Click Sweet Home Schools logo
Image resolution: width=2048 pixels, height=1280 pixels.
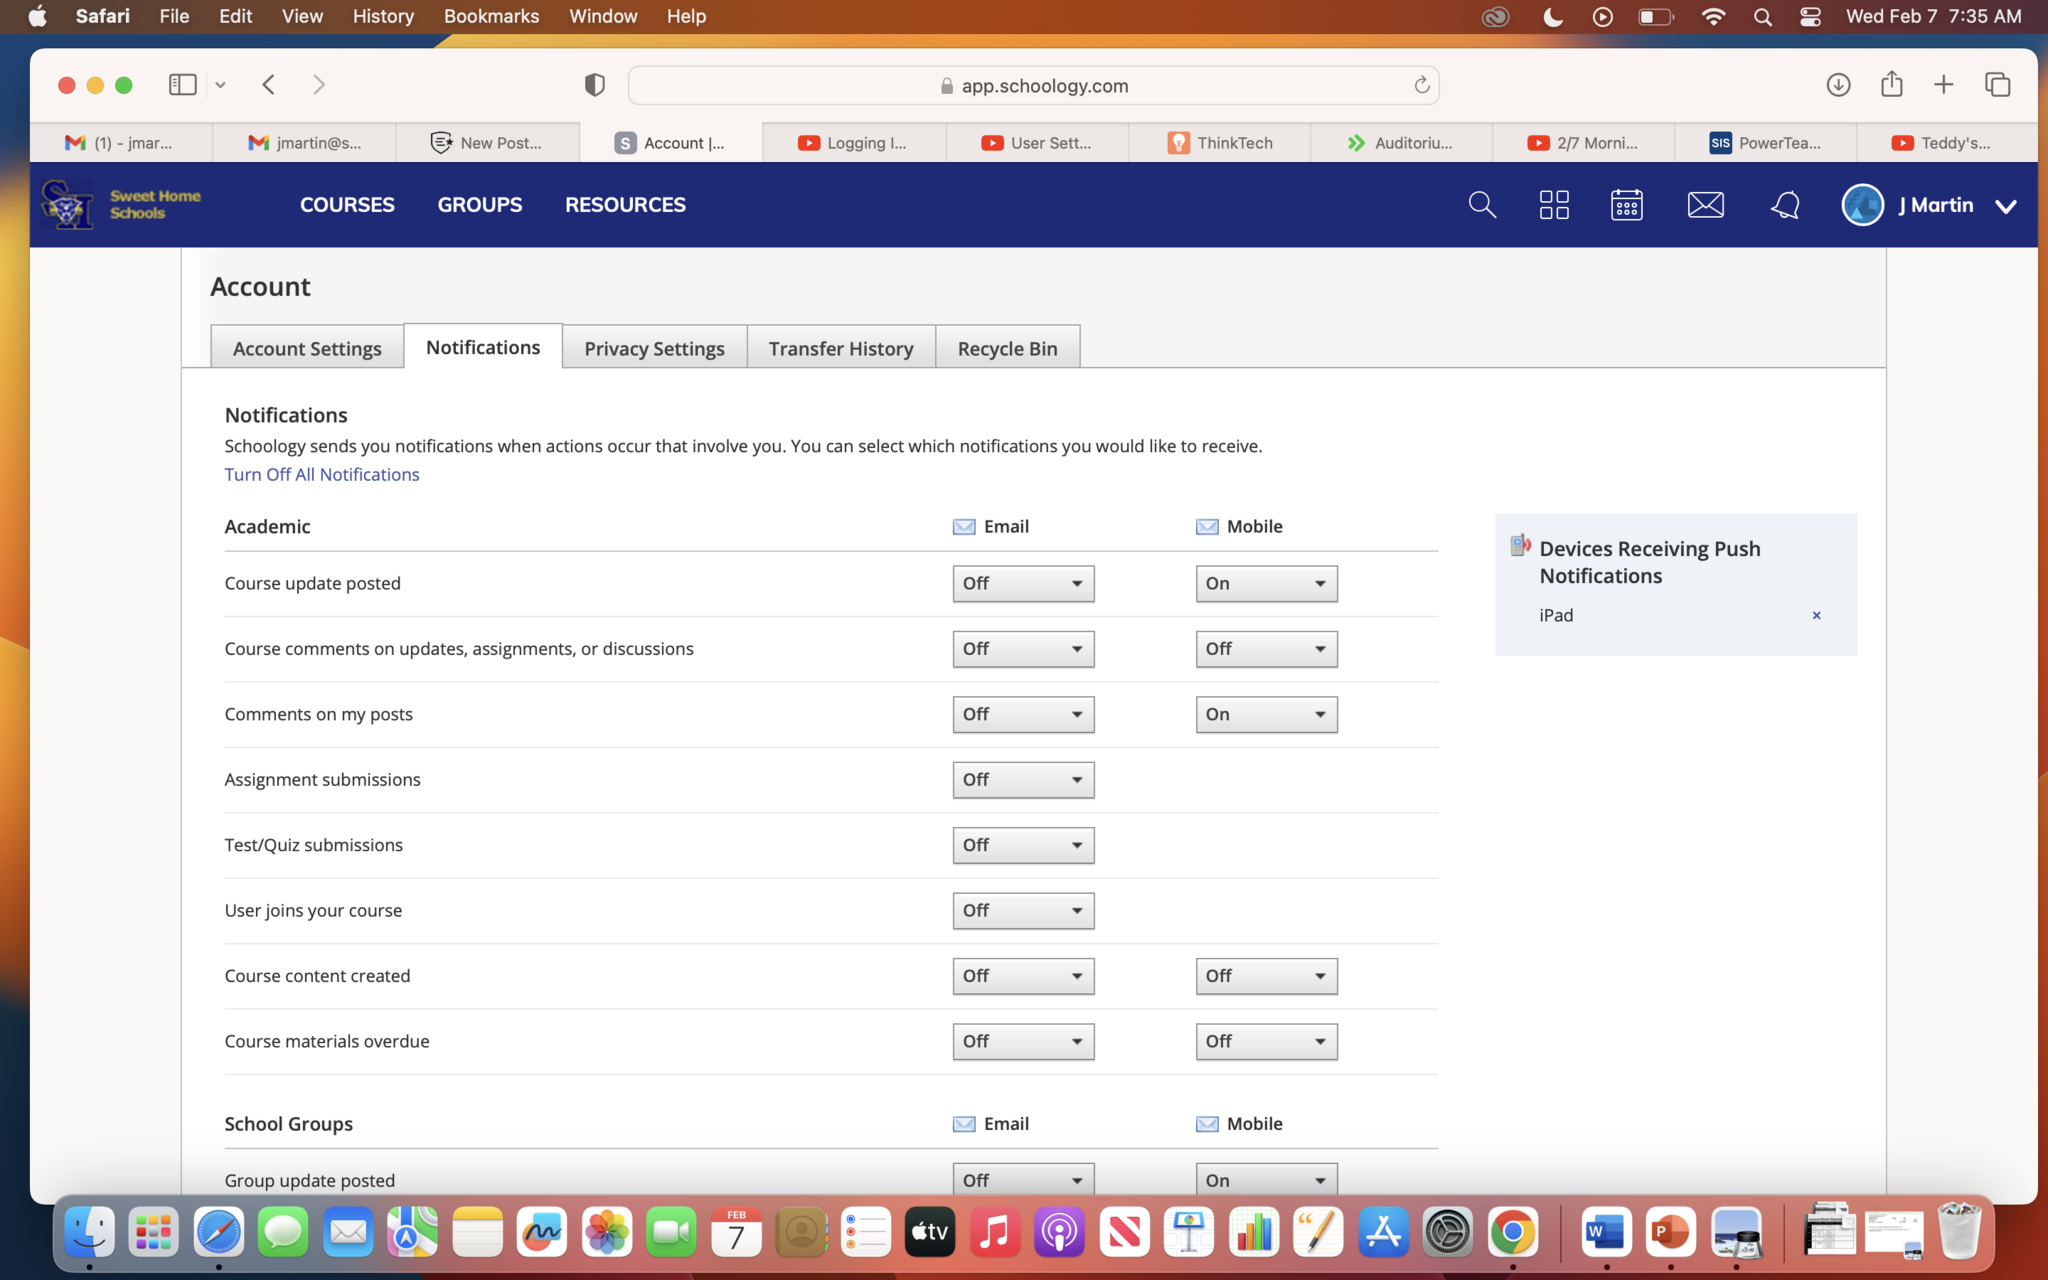tap(121, 204)
